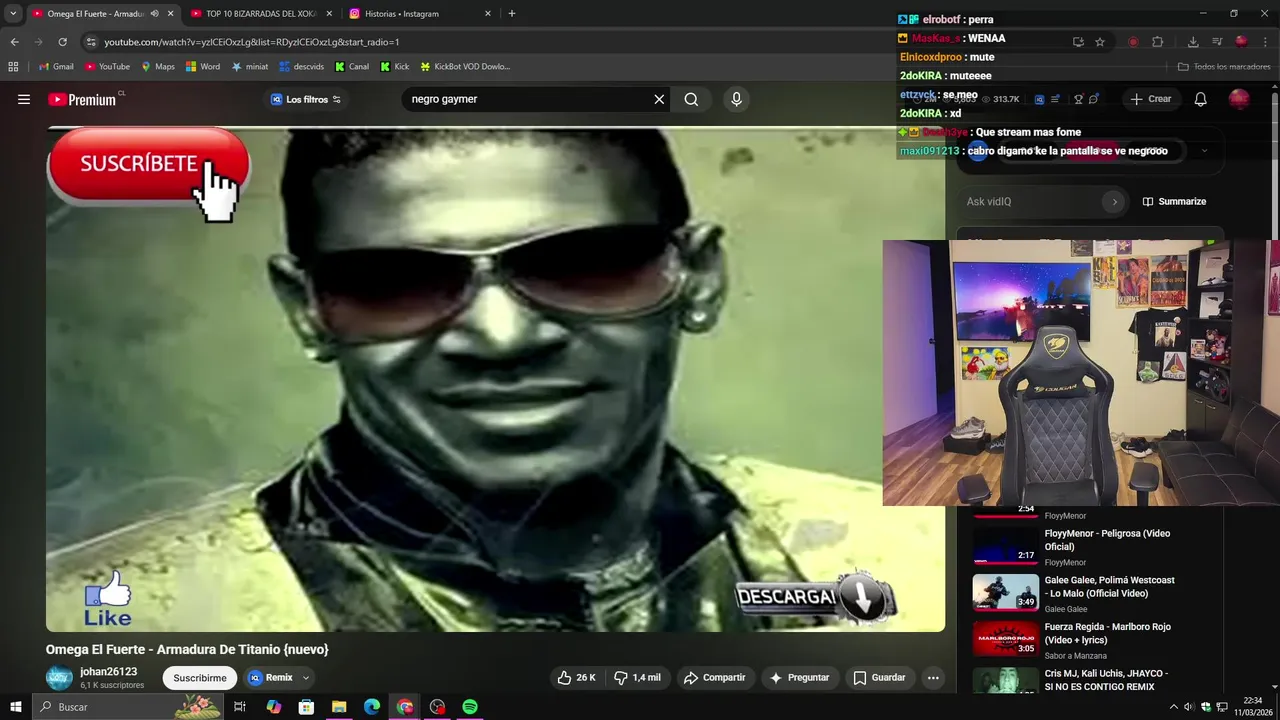Switch to TOP 10 BIZARRADAS DEL XOKAS tab

click(260, 14)
